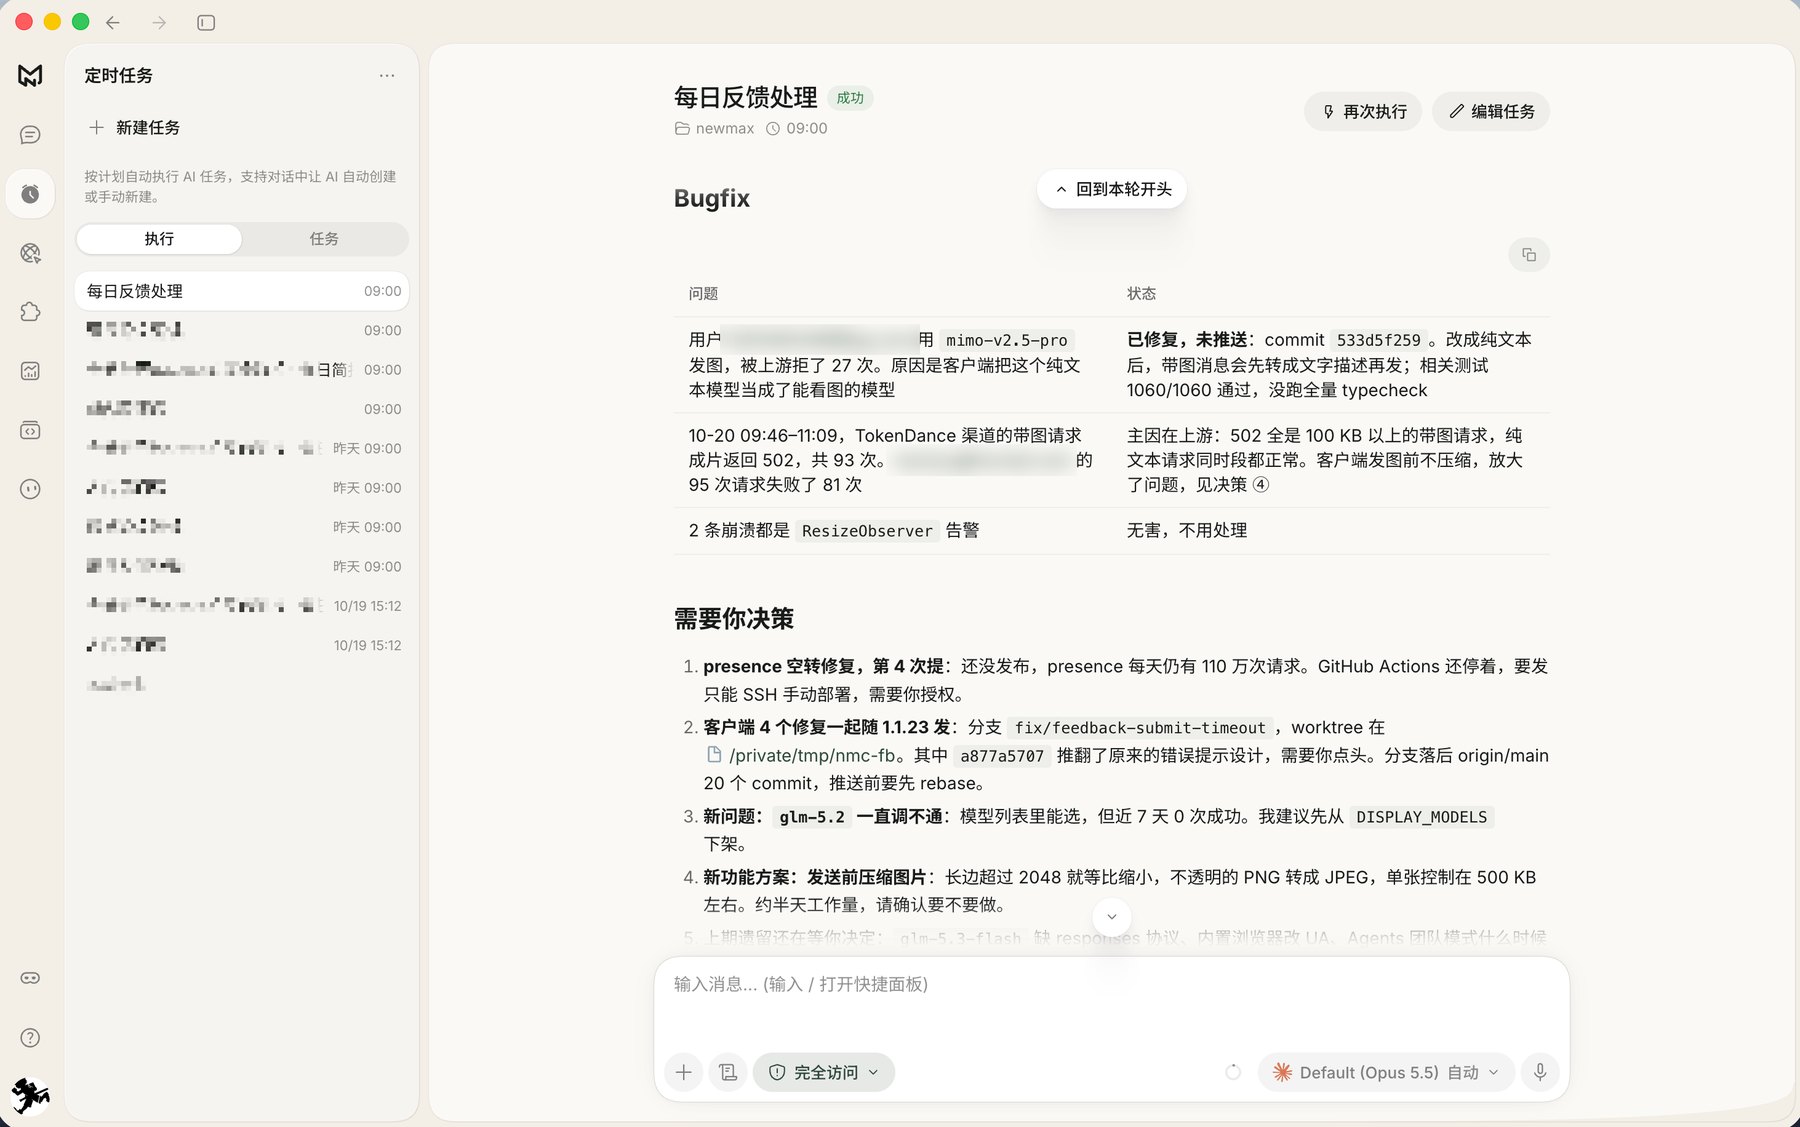The height and width of the screenshot is (1127, 1800).
Task: Click the mask-shaped icon above the help icon
Action: [x=30, y=978]
